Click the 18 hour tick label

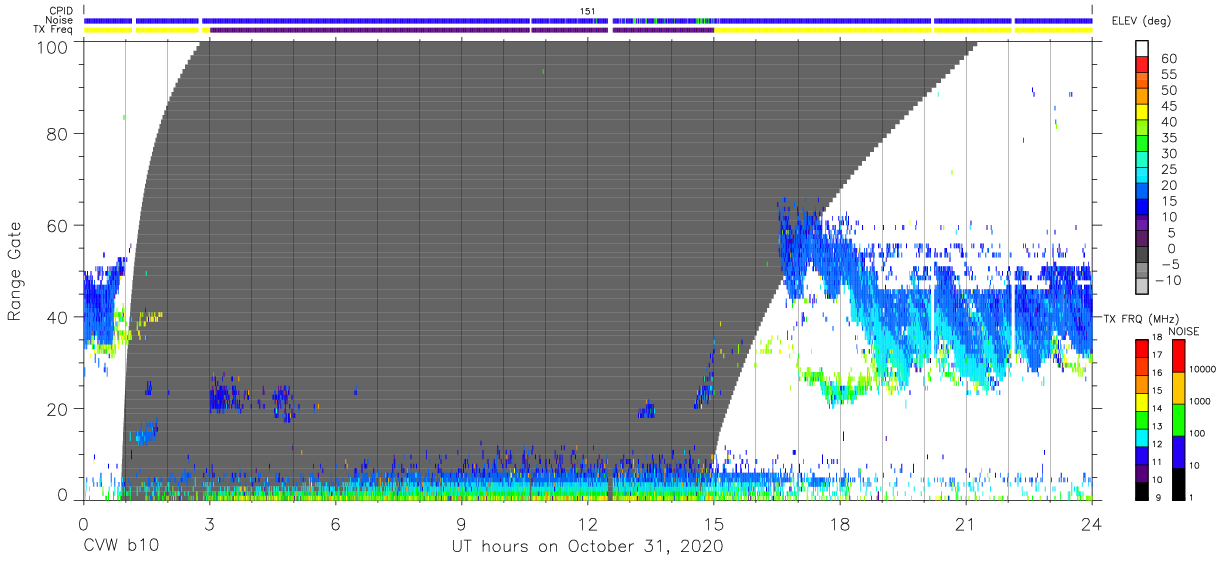point(839,523)
